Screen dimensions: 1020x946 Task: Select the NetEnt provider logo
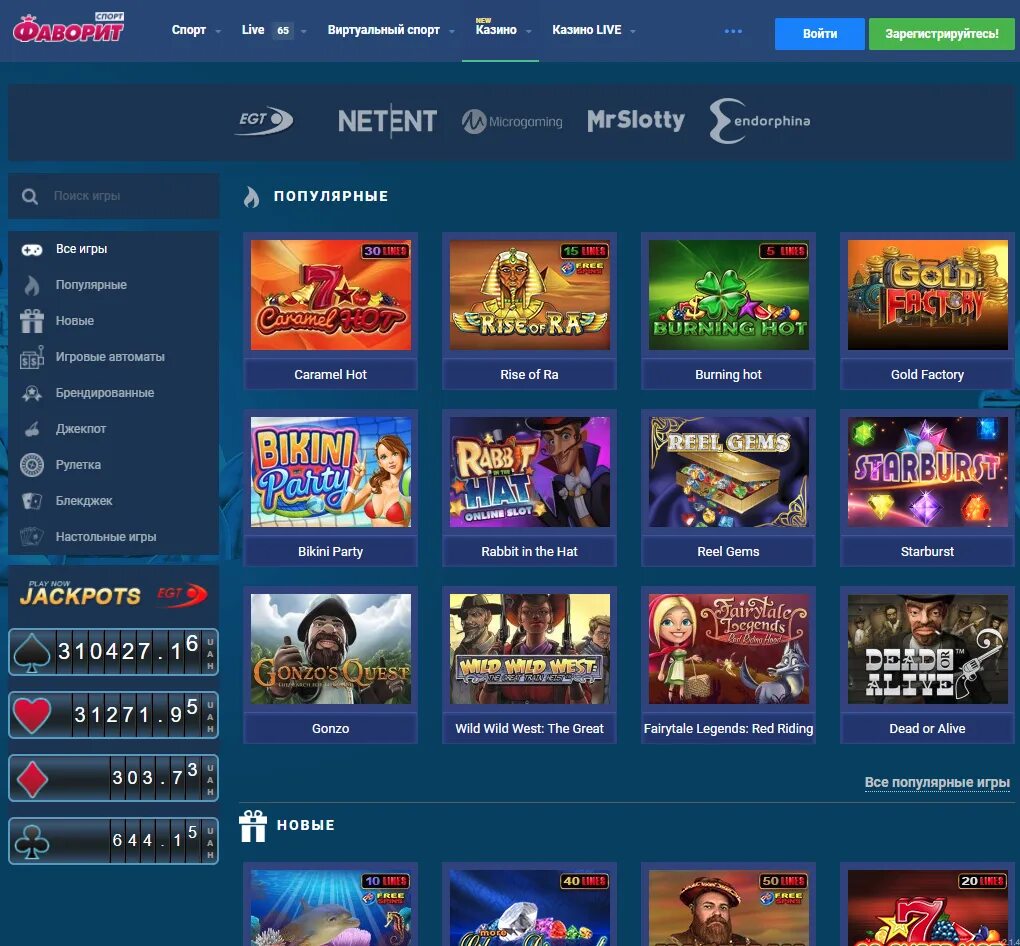pos(387,121)
